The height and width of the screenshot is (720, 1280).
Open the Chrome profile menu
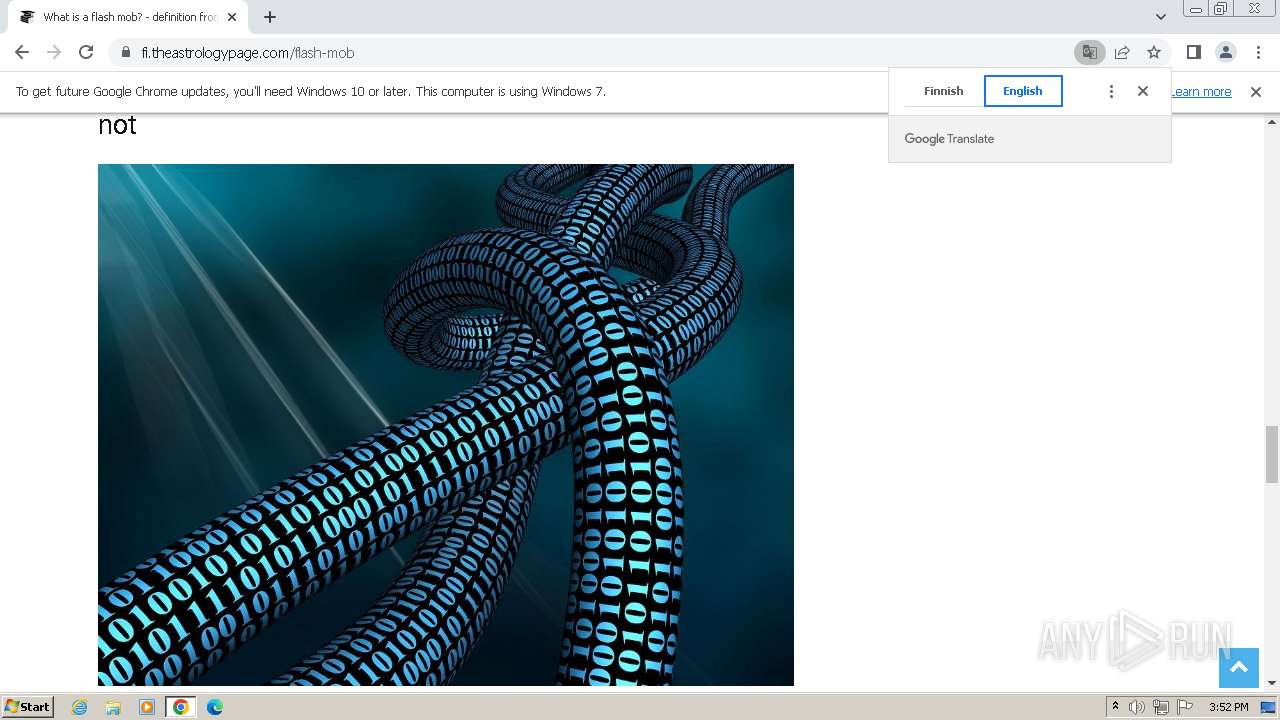[1226, 52]
